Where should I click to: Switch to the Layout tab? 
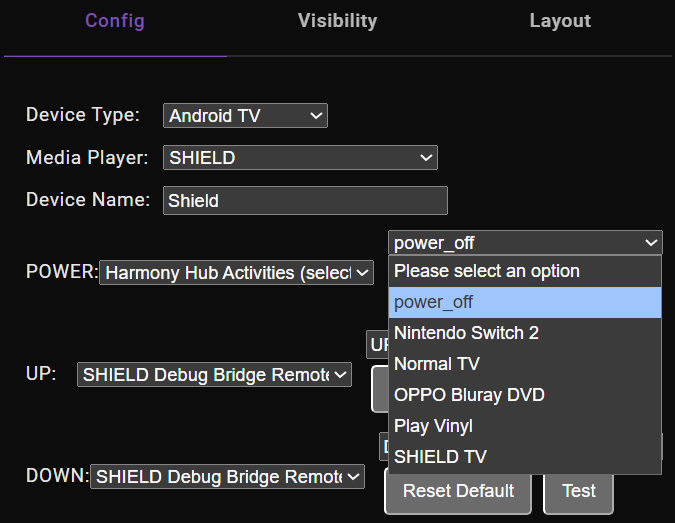[x=560, y=21]
